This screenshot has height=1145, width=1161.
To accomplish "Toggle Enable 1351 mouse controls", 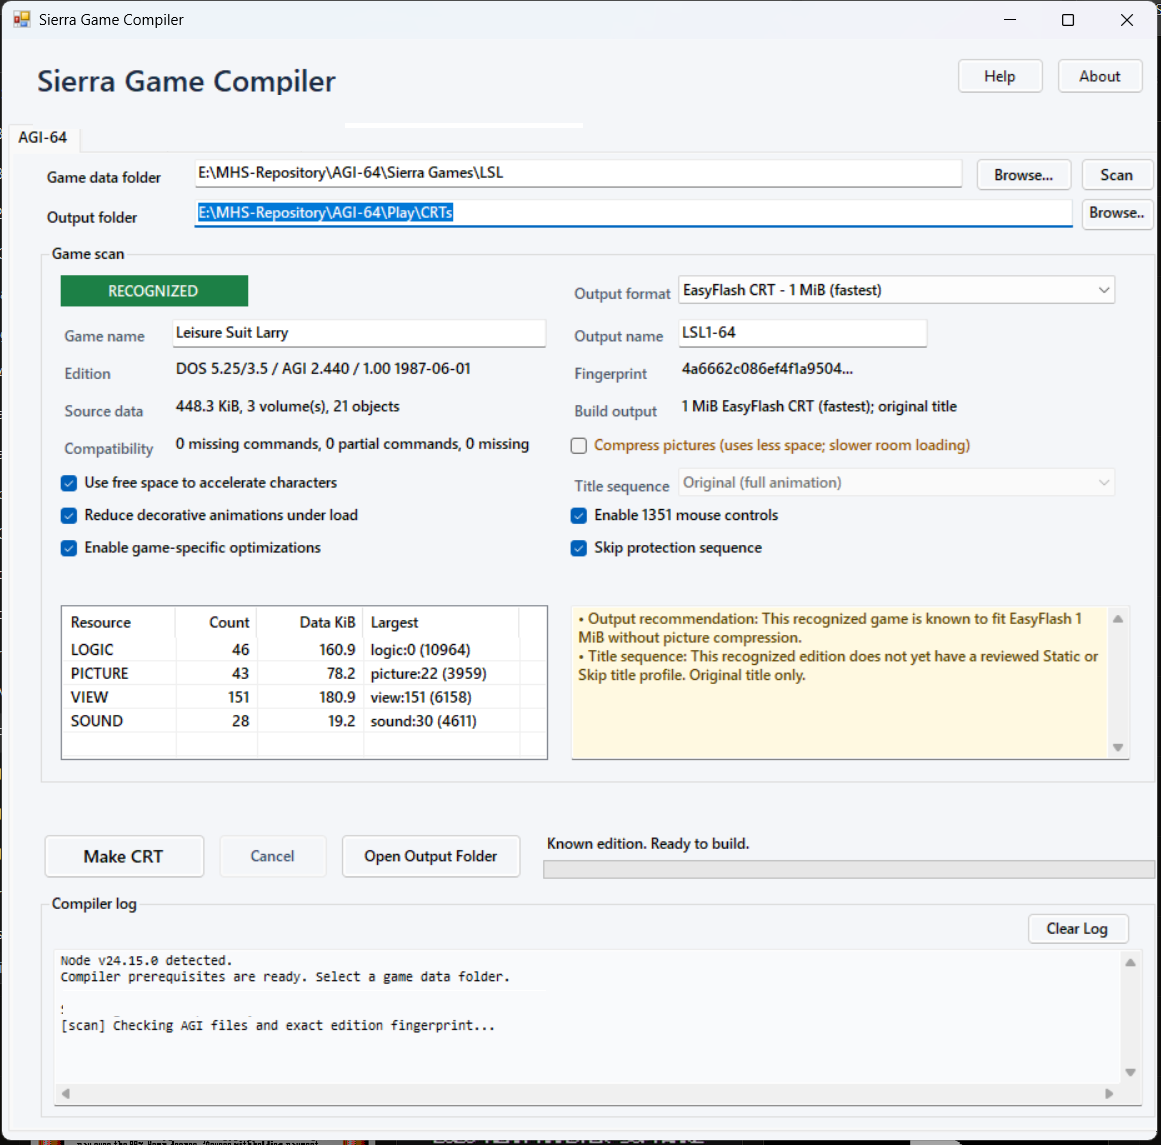I will coord(579,516).
